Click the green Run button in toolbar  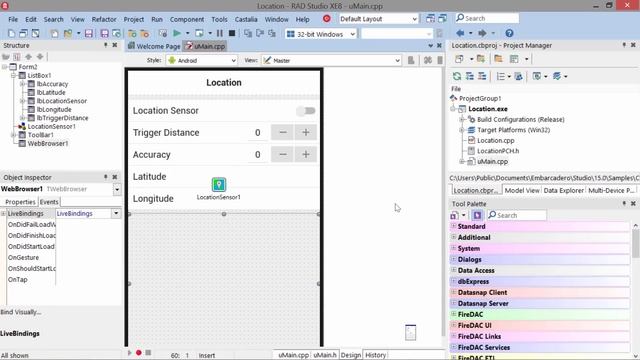(177, 33)
